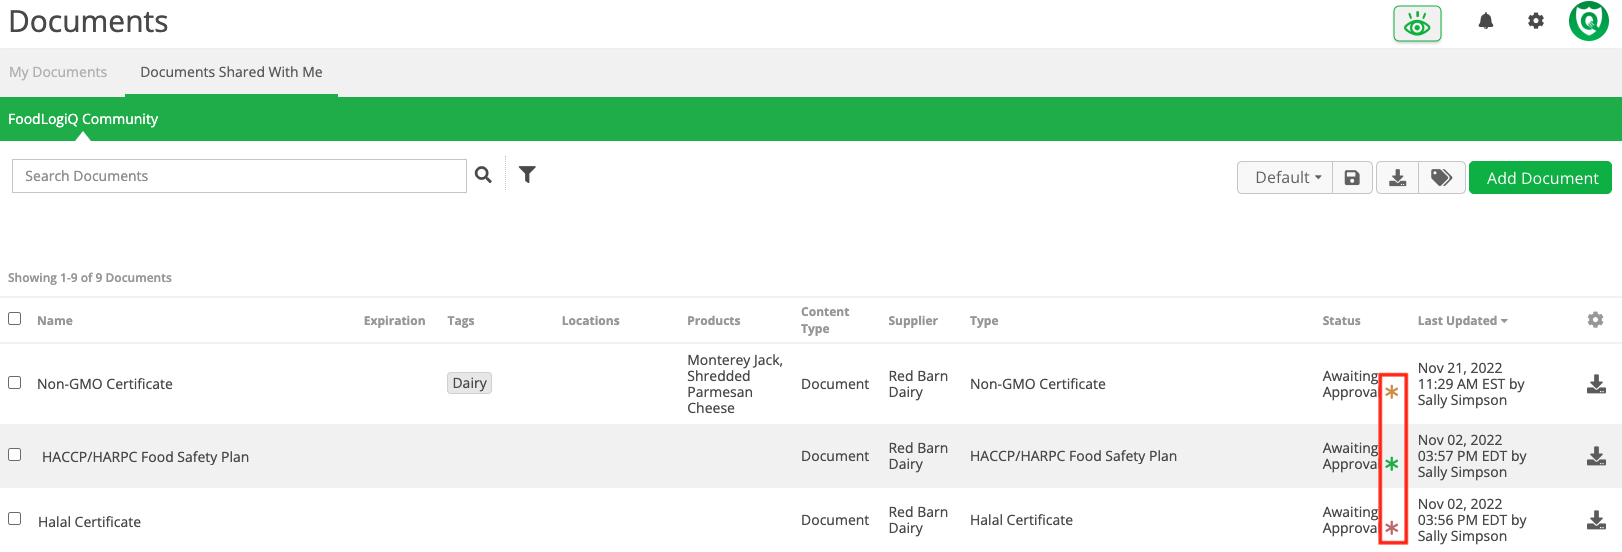The width and height of the screenshot is (1622, 552).
Task: Save the current view with disk icon
Action: (x=1352, y=178)
